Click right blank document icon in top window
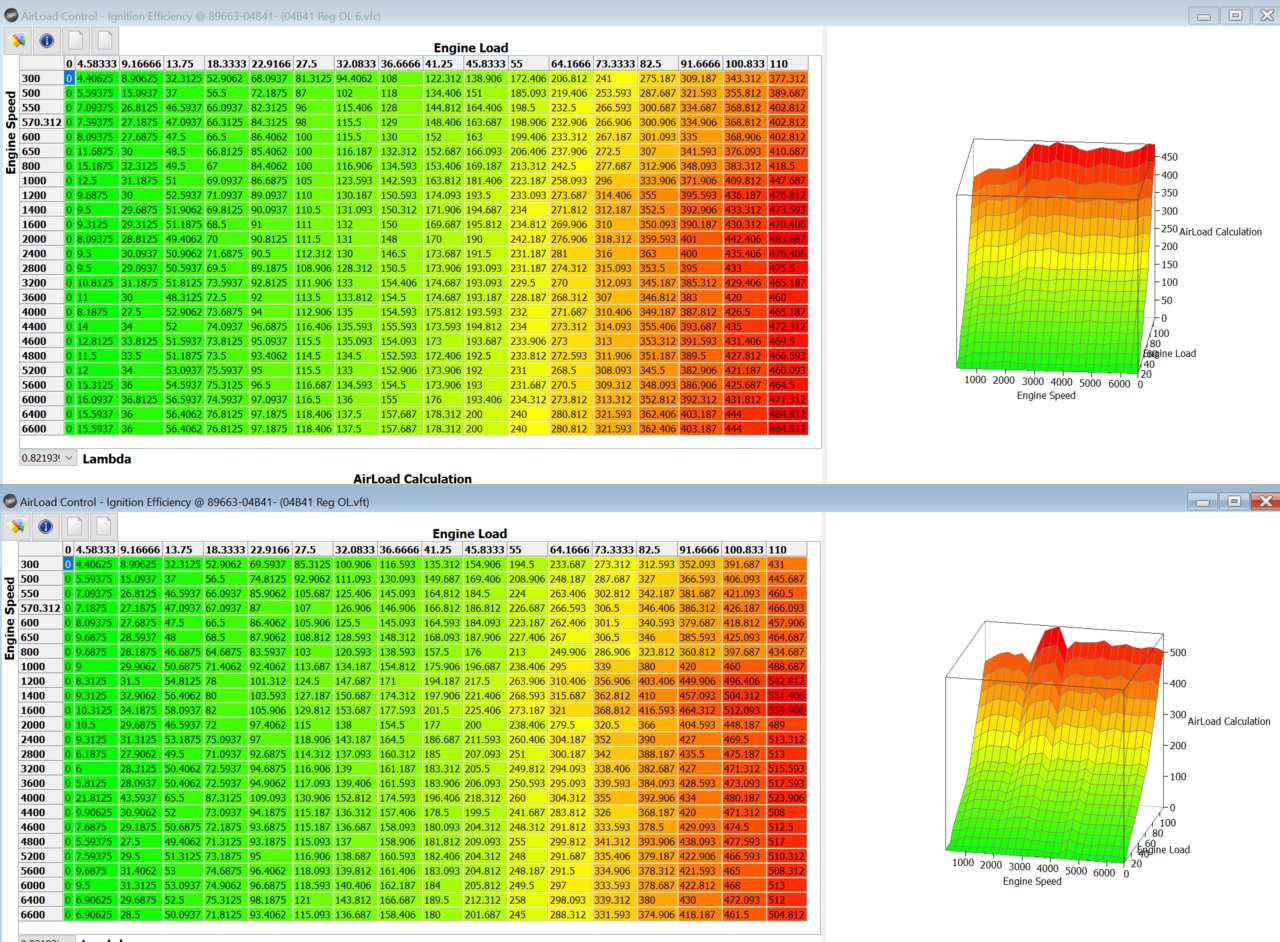This screenshot has height=942, width=1280. coord(104,40)
